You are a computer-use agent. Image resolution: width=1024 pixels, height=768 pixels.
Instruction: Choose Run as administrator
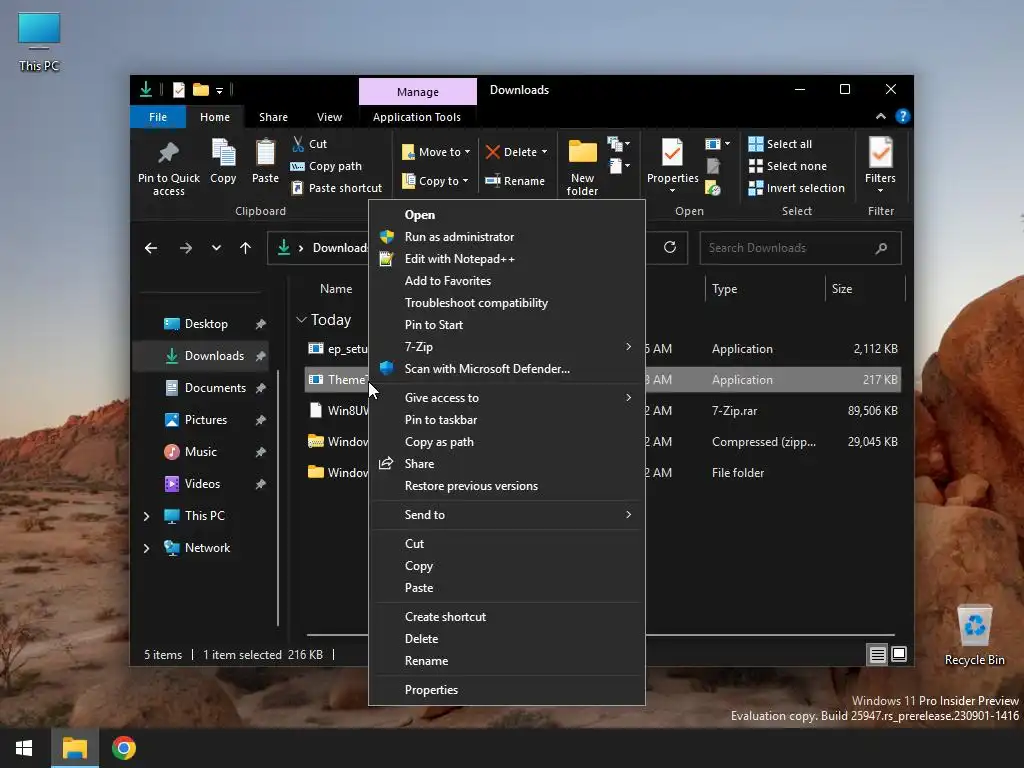tap(507, 237)
